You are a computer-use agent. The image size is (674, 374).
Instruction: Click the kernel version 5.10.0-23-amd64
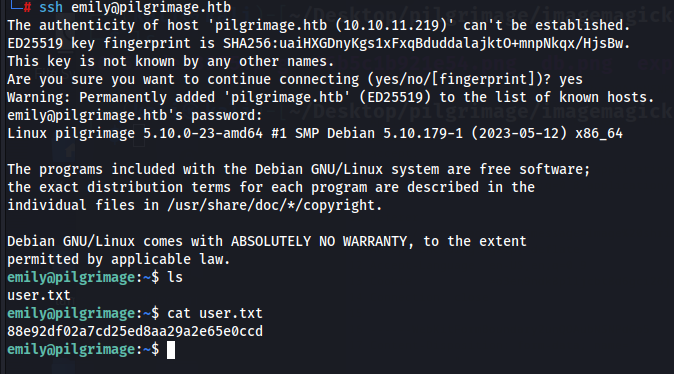point(203,134)
